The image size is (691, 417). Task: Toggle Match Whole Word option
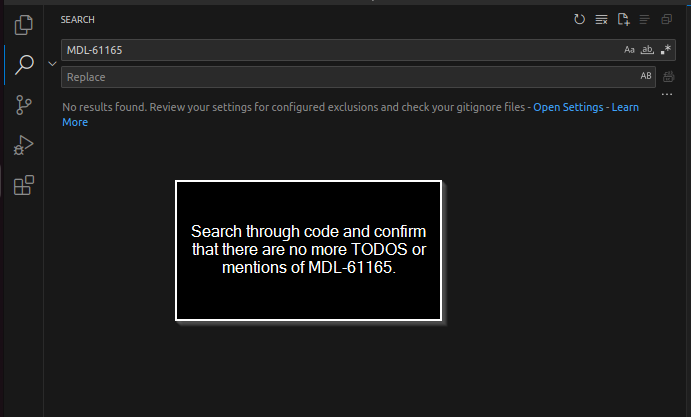point(647,50)
